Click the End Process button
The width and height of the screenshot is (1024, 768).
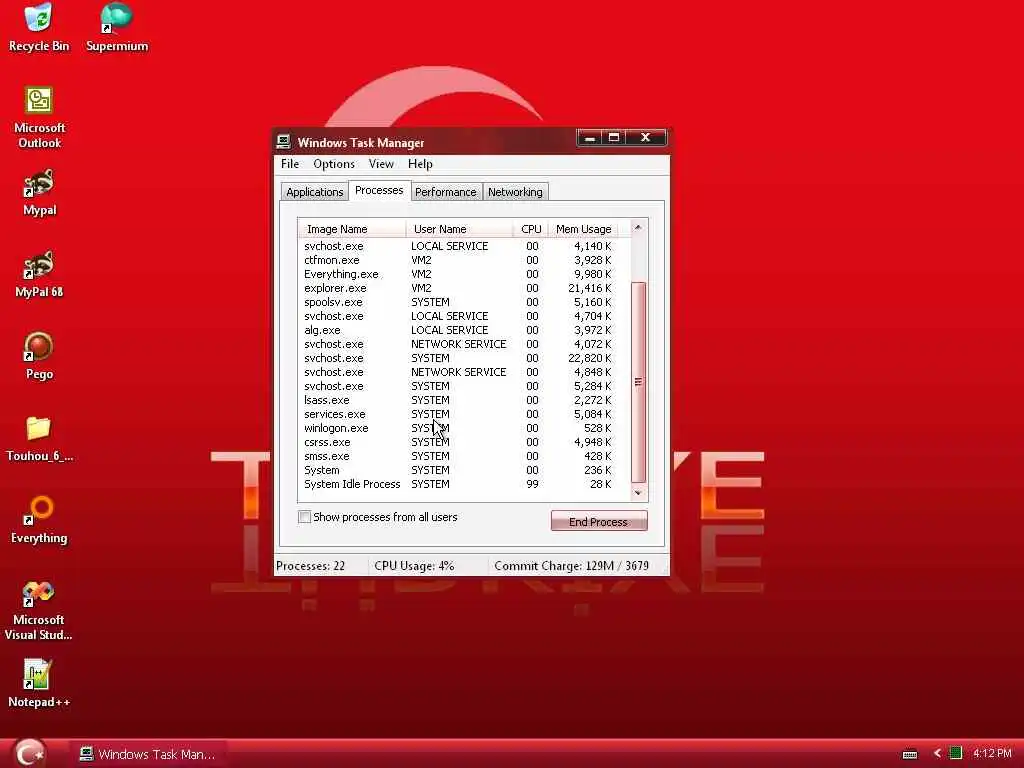point(599,521)
